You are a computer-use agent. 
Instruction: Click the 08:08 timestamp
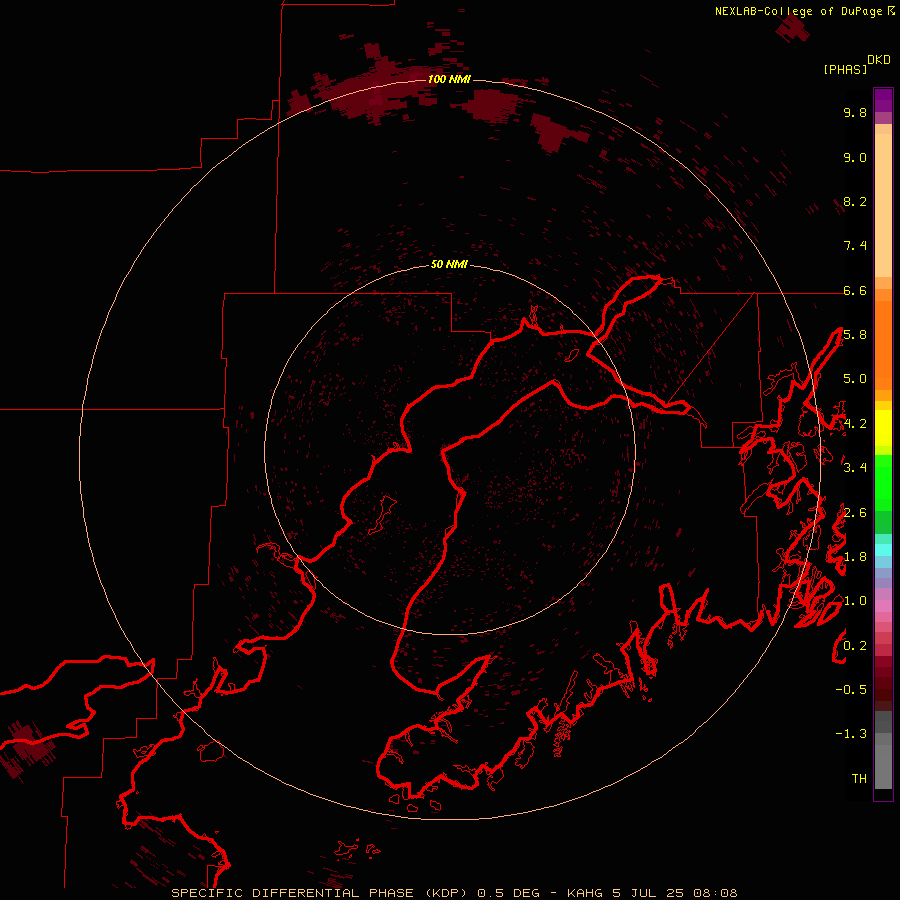click(715, 893)
